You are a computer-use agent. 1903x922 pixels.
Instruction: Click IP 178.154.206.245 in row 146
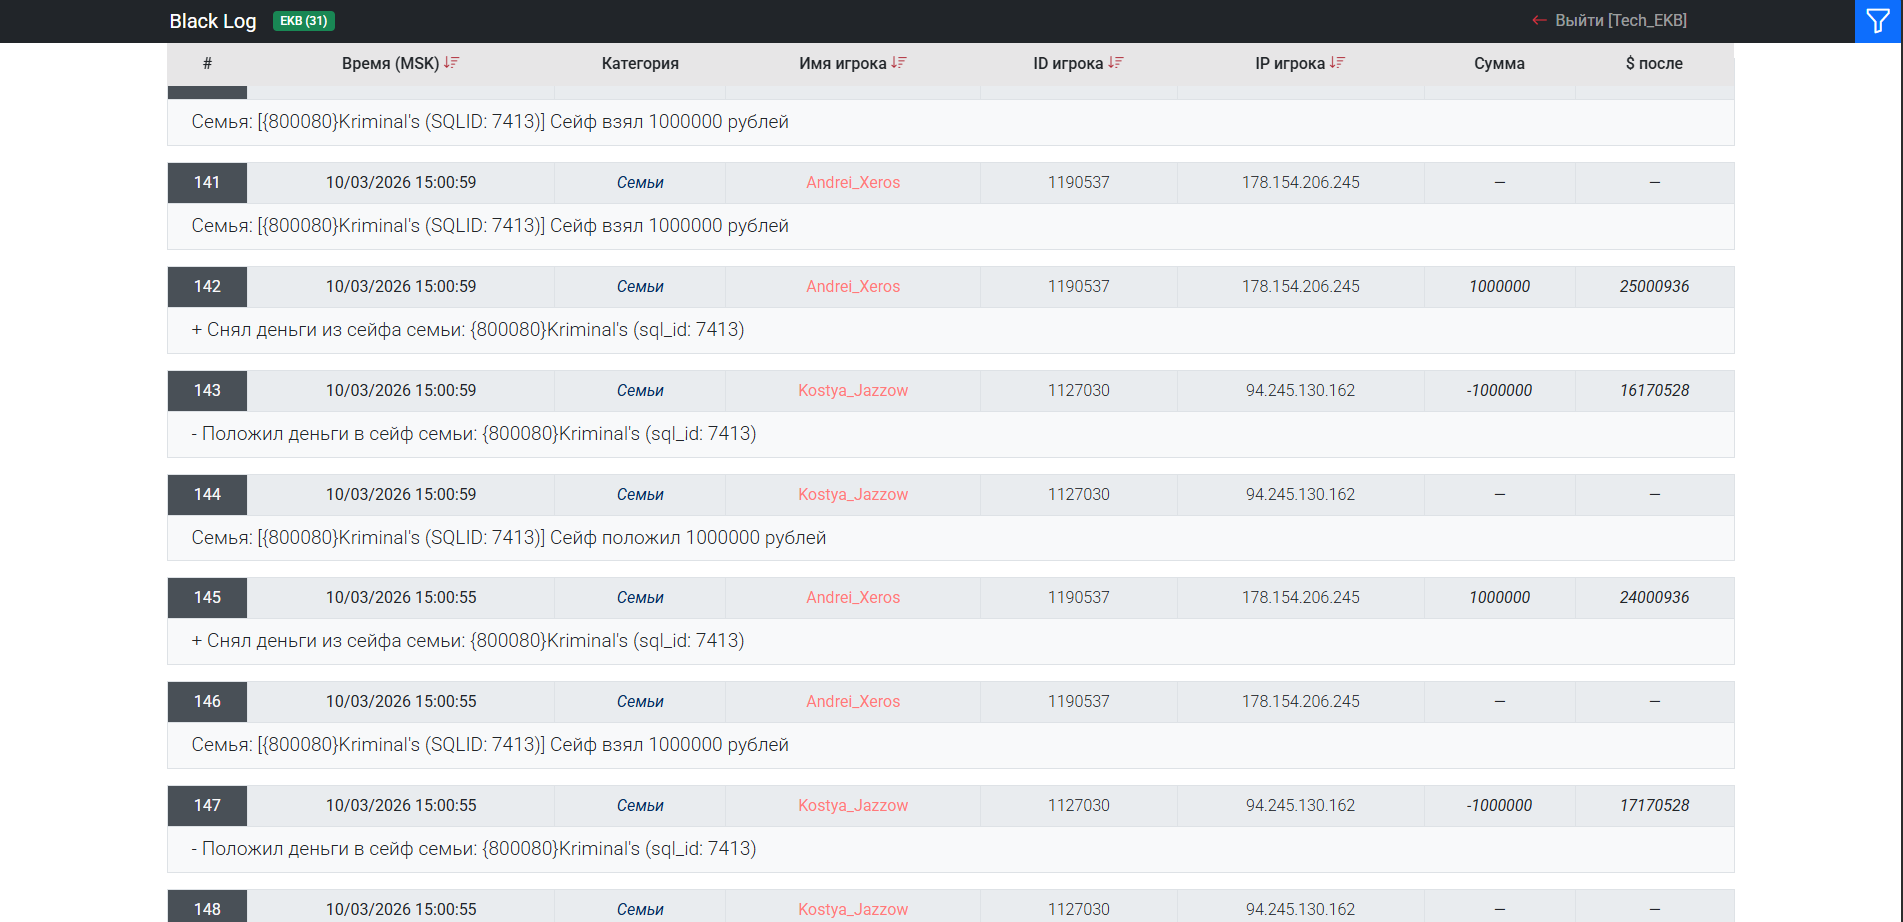(1300, 702)
